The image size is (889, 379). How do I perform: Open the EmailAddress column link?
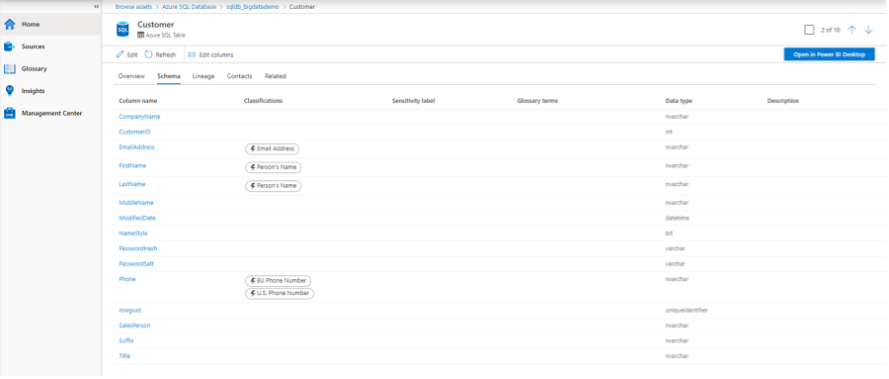[137, 147]
